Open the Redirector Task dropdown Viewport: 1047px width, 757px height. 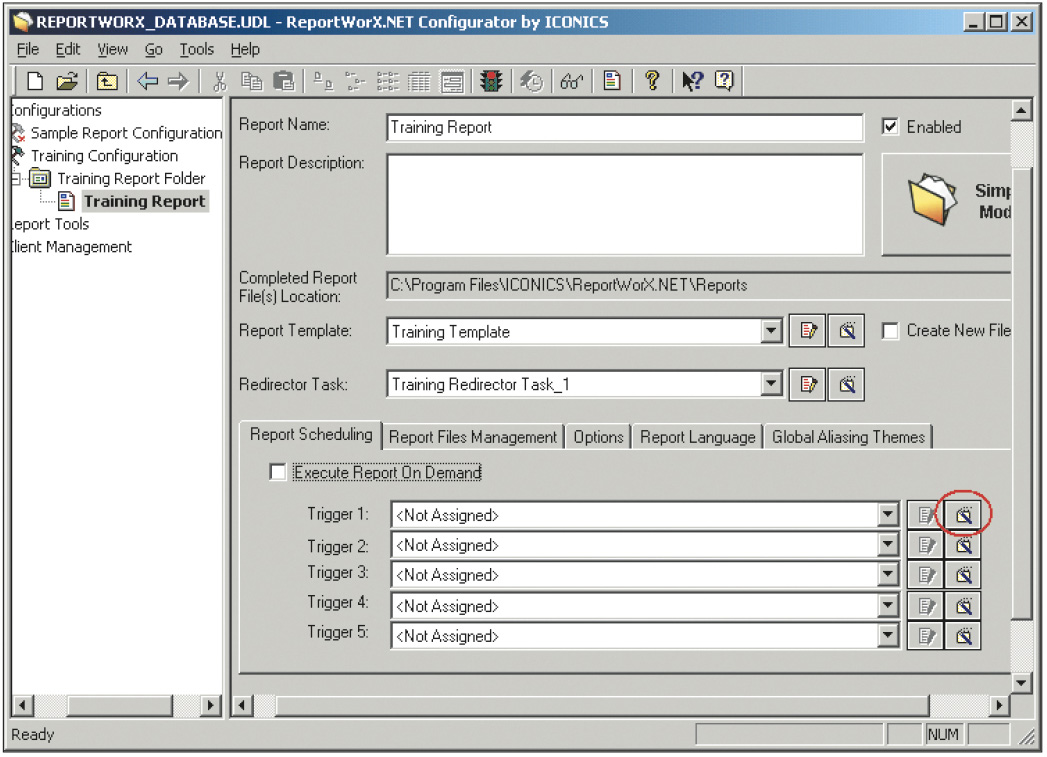[771, 384]
